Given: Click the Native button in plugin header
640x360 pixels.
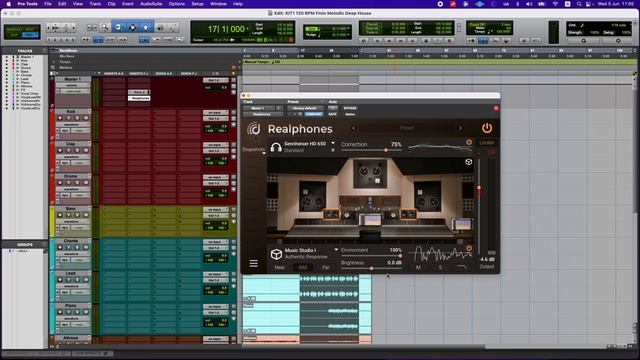Looking at the screenshot, I should point(350,114).
